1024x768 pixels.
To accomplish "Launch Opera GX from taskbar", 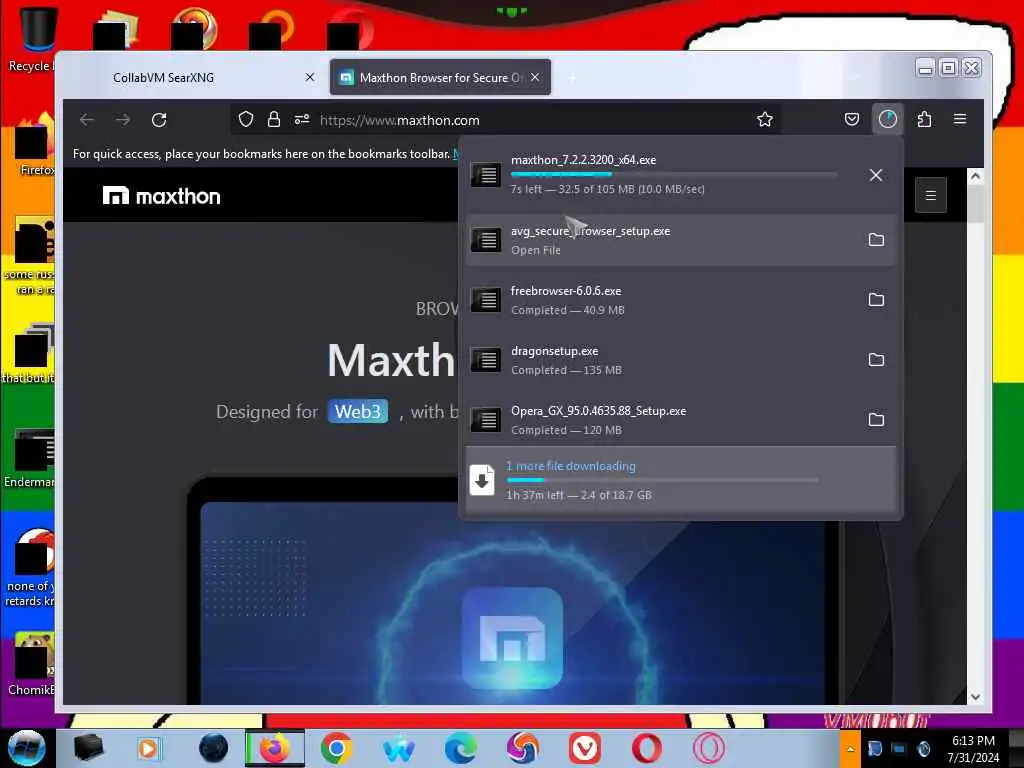I will (709, 748).
